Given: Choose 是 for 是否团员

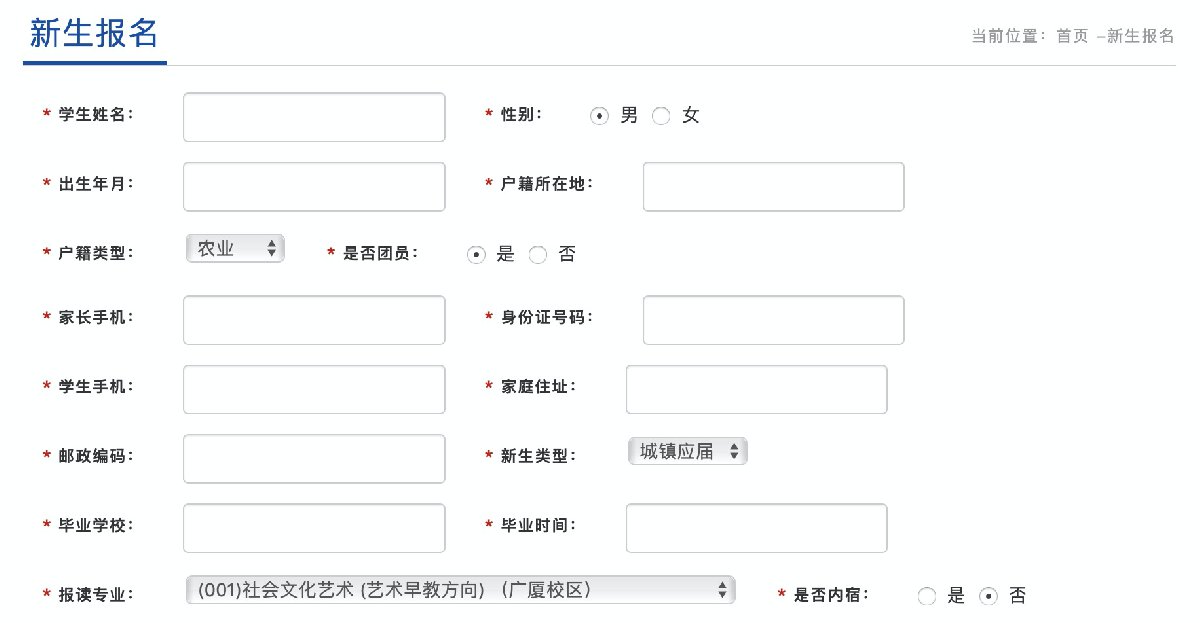Looking at the screenshot, I should 476,255.
